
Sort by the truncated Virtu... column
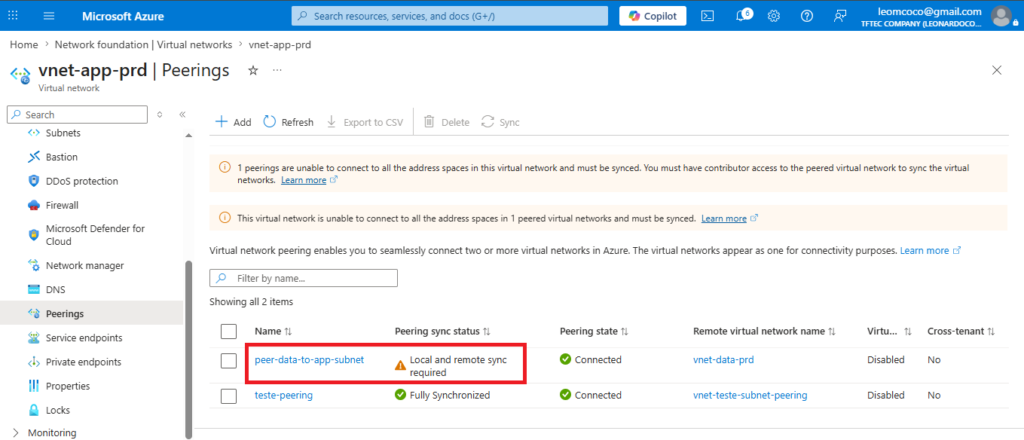(x=889, y=332)
